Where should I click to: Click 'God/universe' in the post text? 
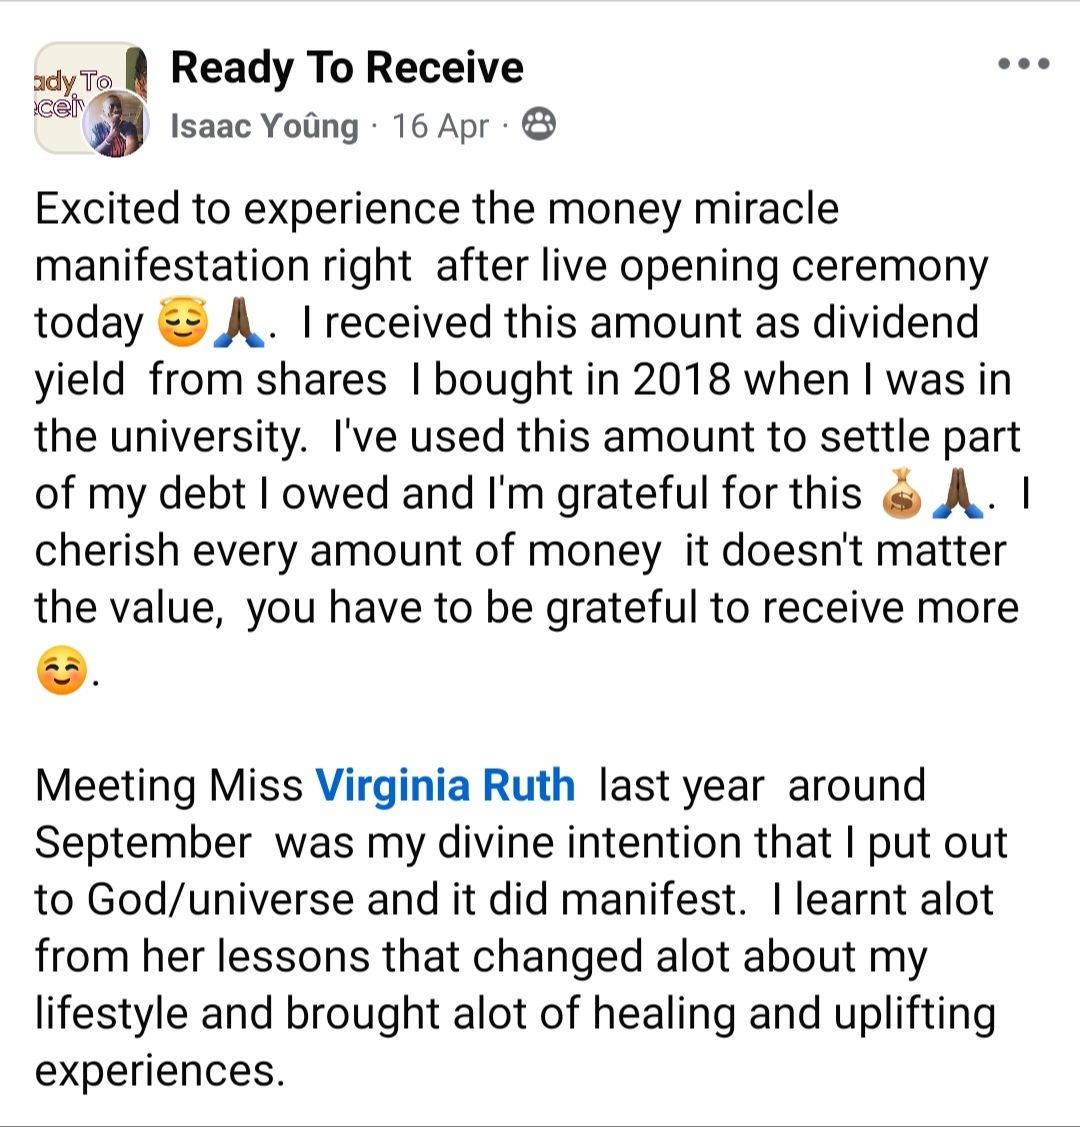[x=221, y=900]
